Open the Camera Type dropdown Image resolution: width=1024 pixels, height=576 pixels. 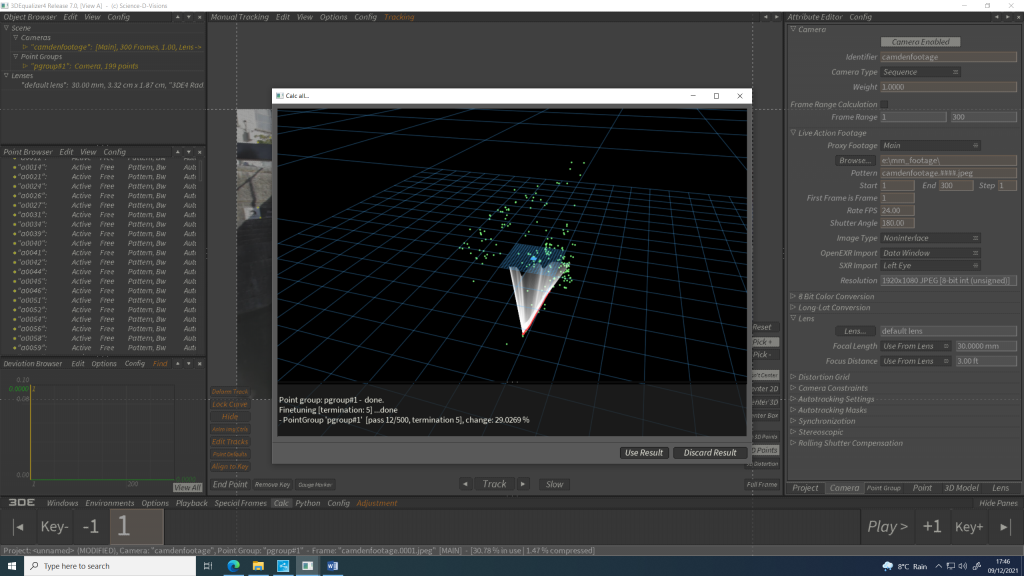point(920,72)
